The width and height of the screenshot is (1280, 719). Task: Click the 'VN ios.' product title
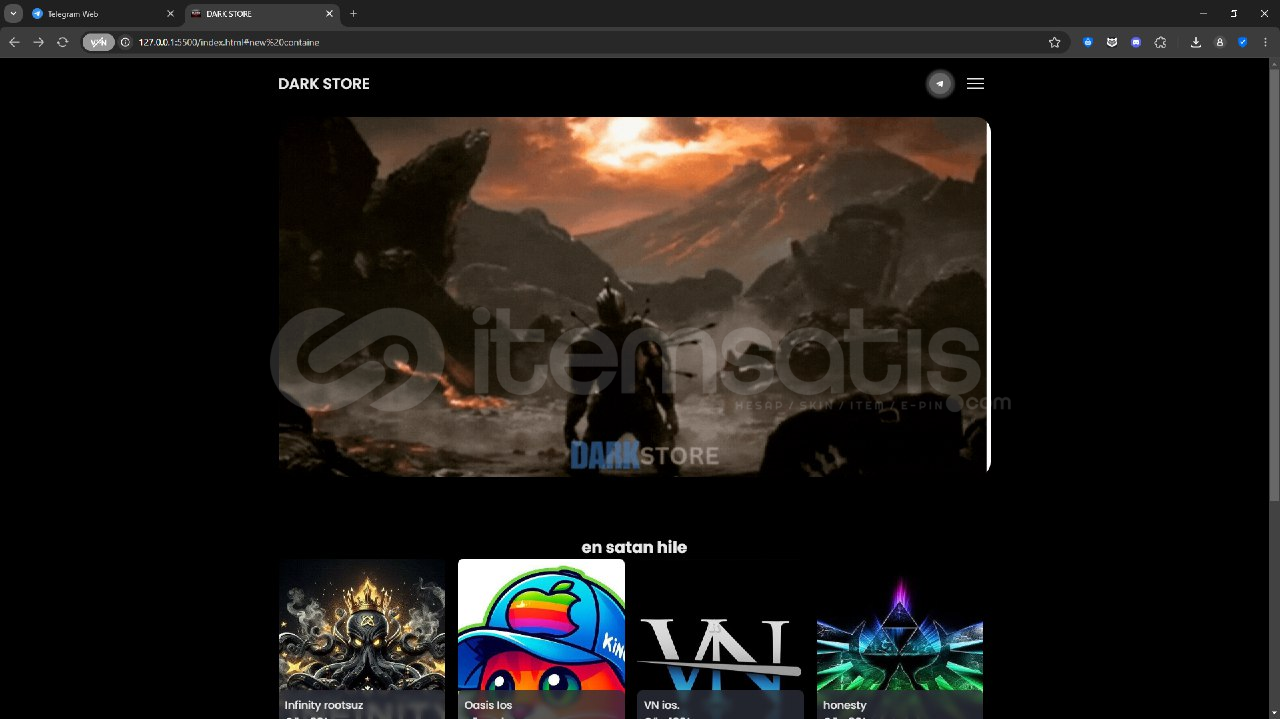pos(662,705)
